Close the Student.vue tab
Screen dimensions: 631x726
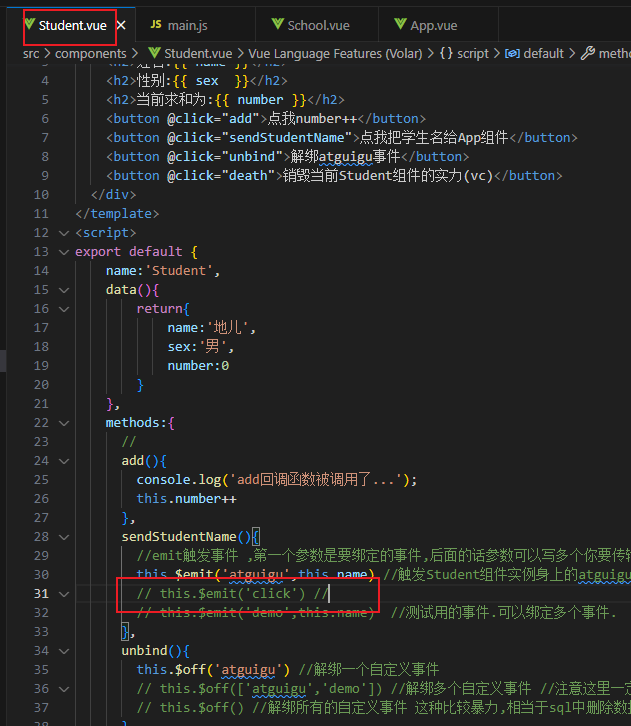click(121, 25)
